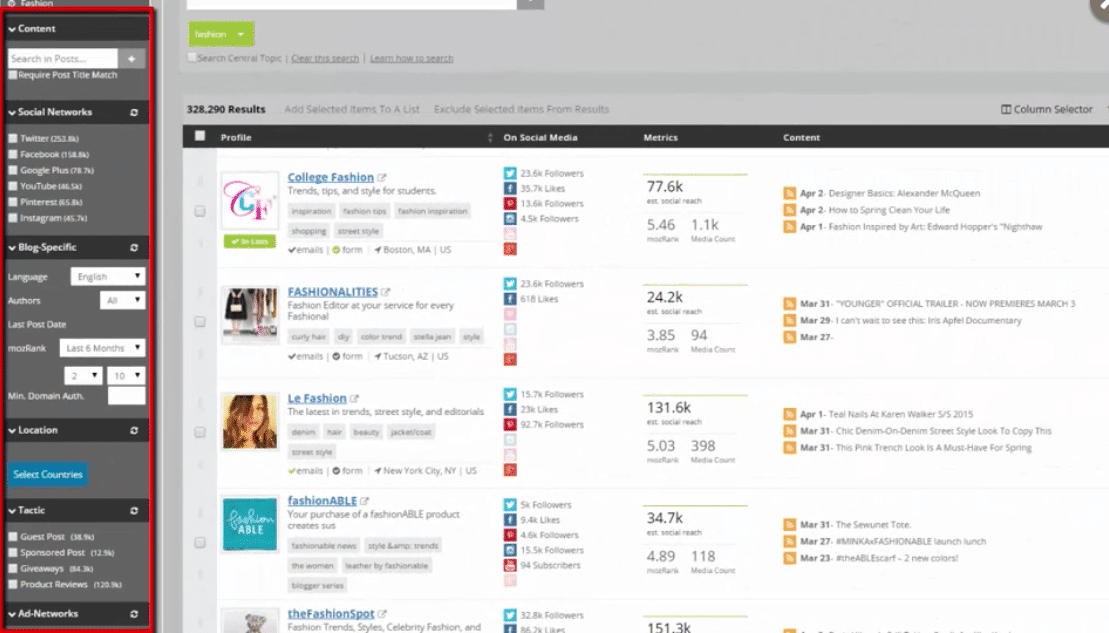Open mozRank minimum dropdown showing 2
Viewport: 1109px width, 633px height.
pyautogui.click(x=83, y=376)
